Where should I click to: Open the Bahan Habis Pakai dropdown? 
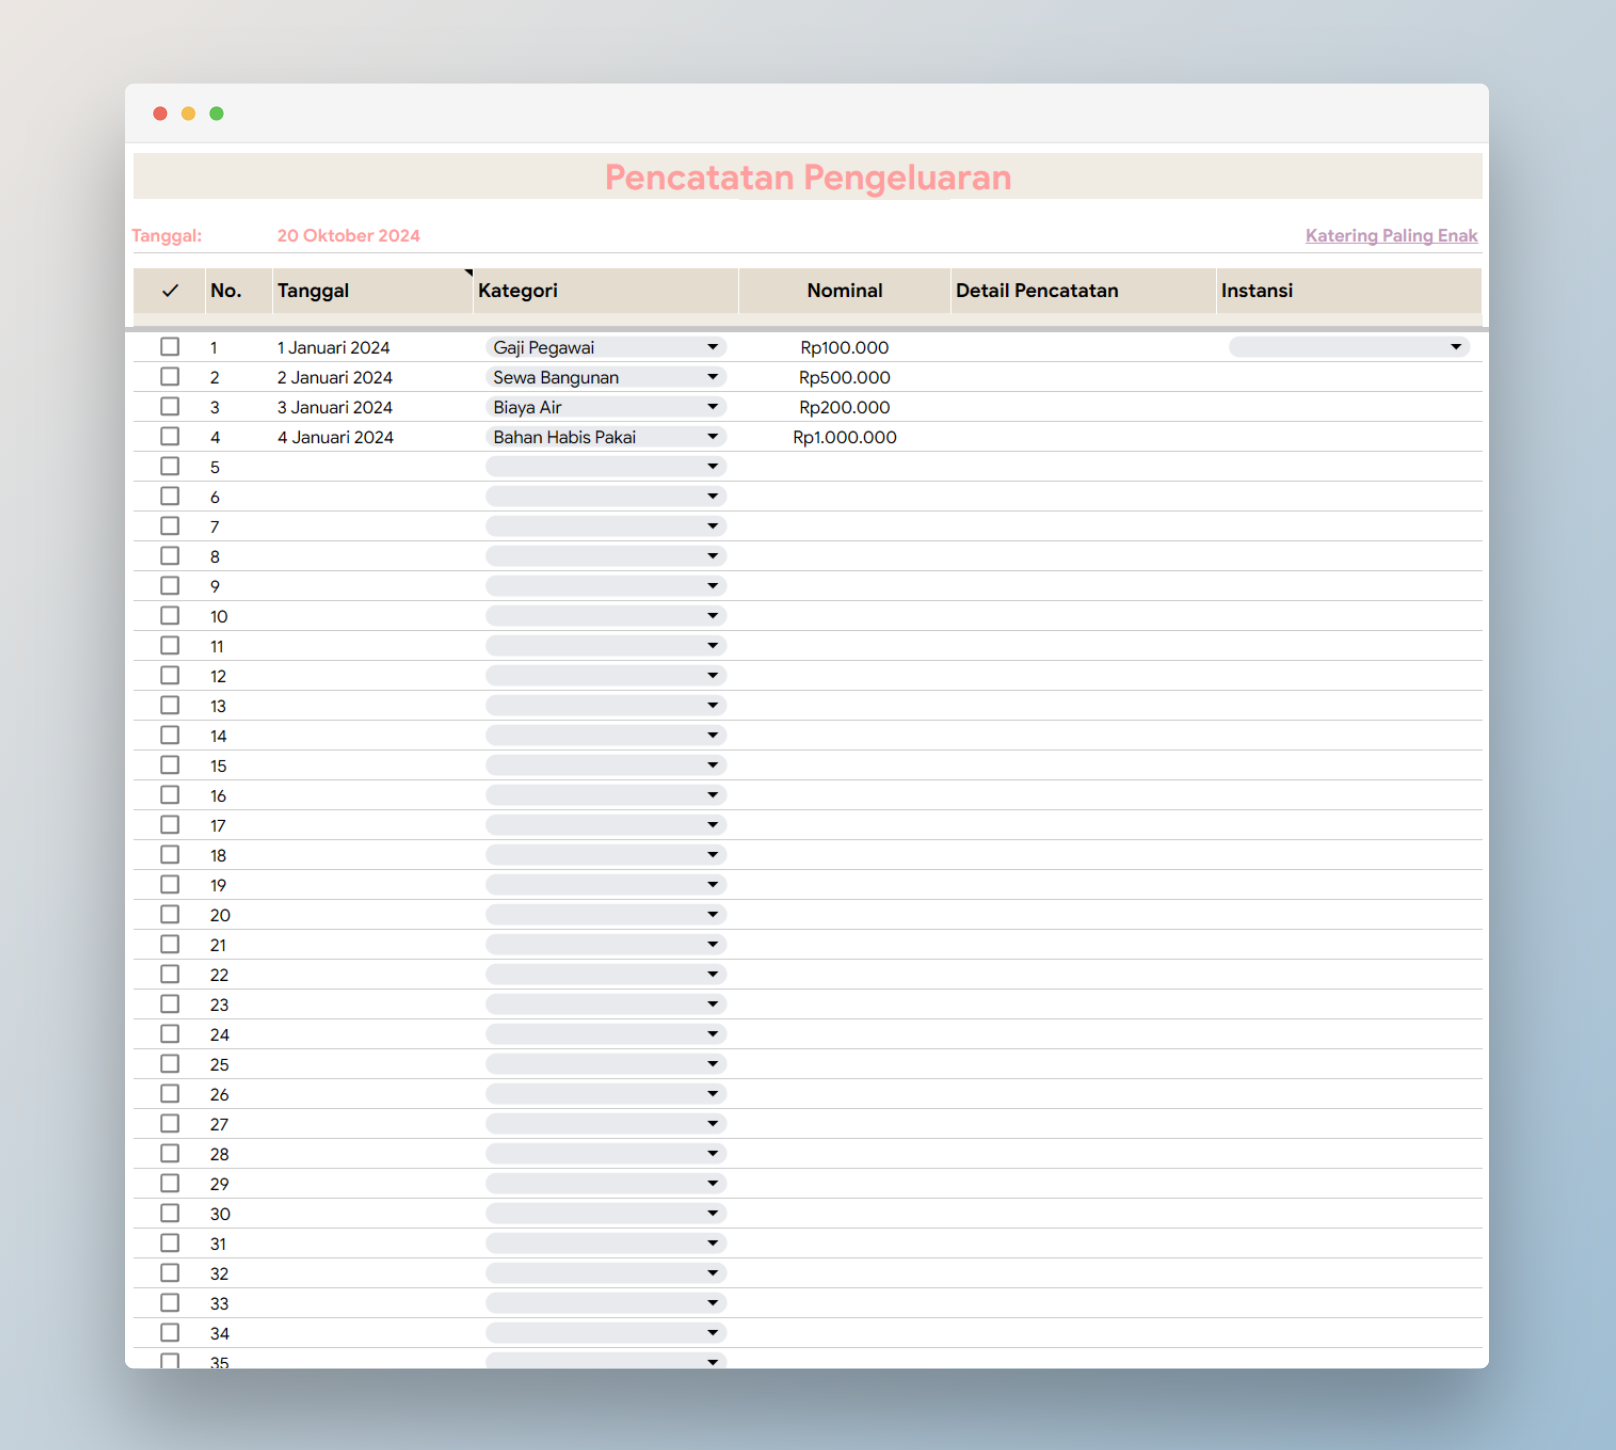pyautogui.click(x=606, y=437)
